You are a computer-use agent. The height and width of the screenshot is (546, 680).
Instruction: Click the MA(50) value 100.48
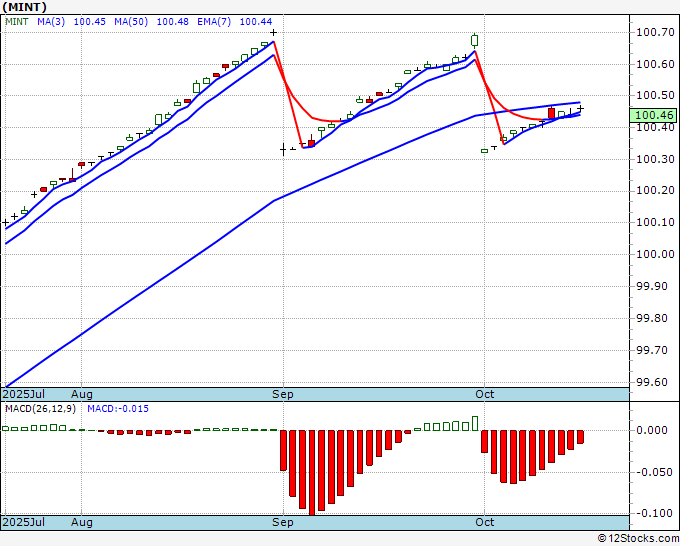coord(172,22)
